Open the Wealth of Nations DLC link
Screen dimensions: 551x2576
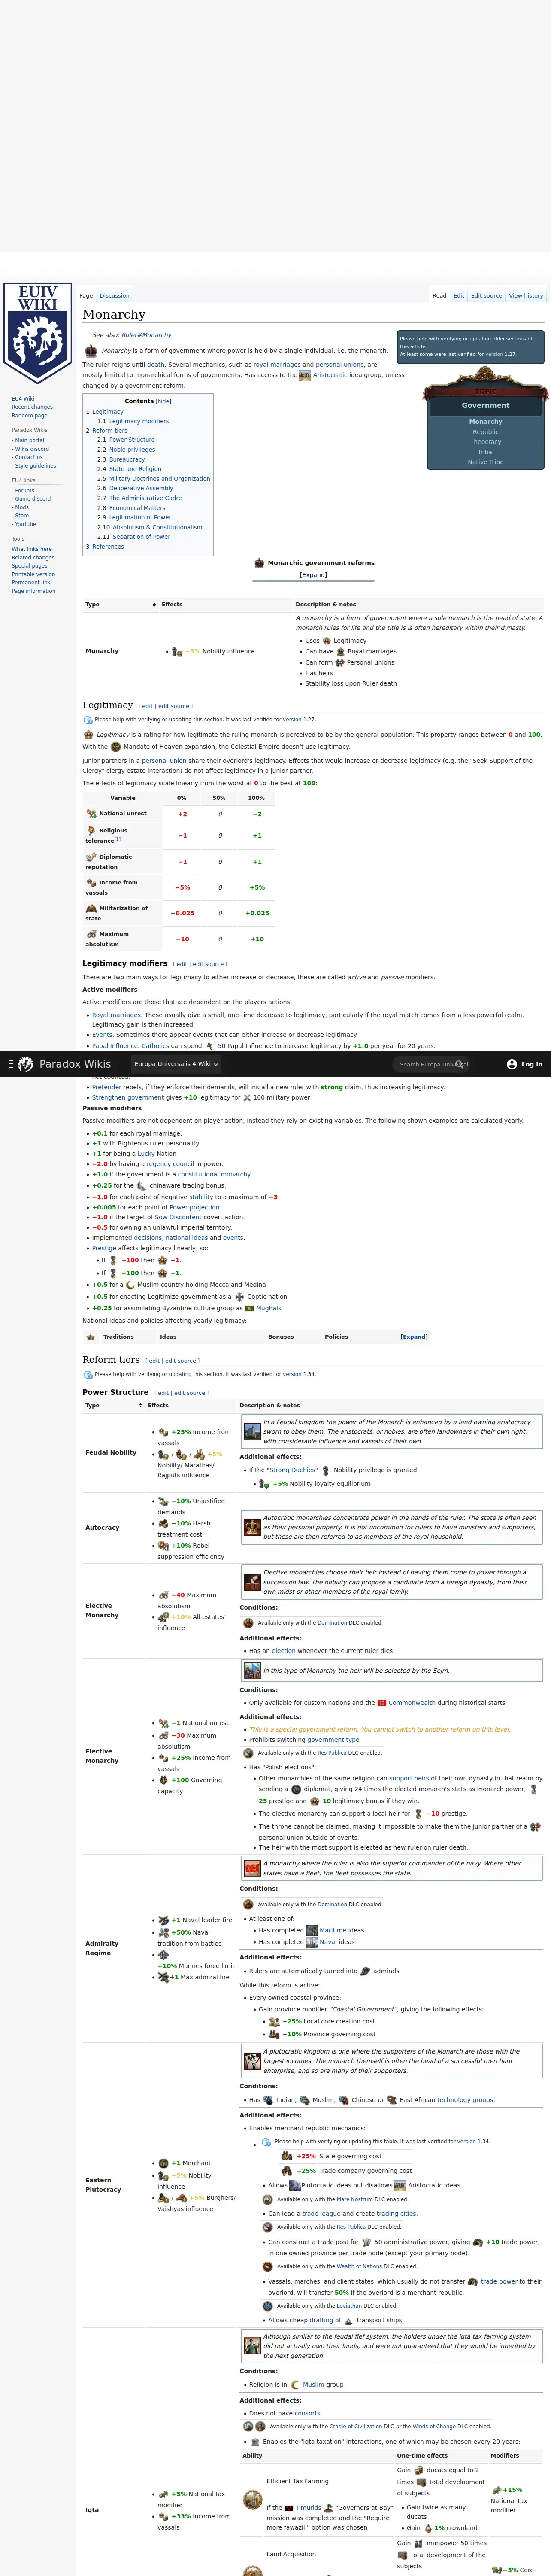click(359, 2266)
